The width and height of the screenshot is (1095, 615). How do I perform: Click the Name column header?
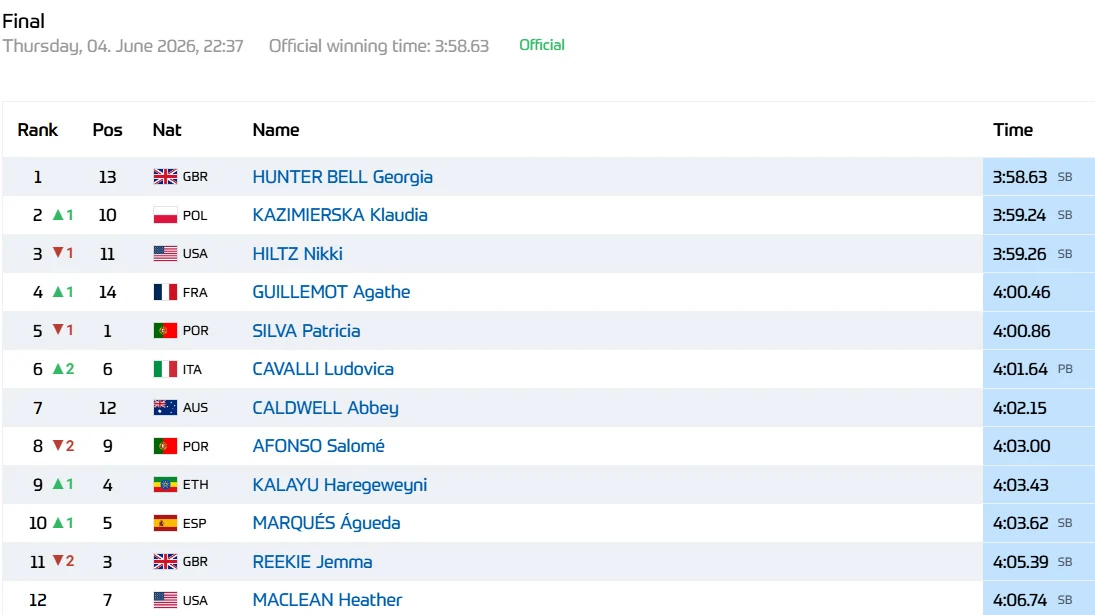276,130
